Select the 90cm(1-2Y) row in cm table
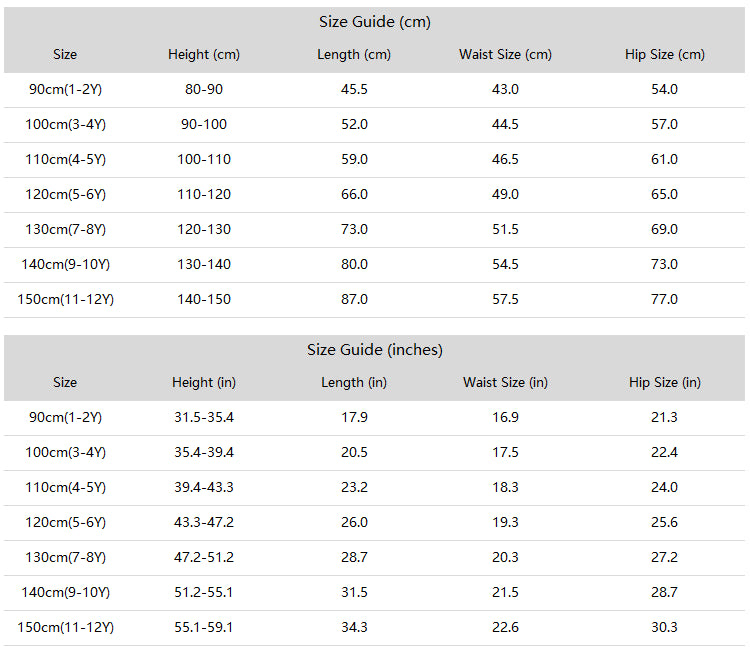Screen dimensions: 750x650 [x=375, y=89]
